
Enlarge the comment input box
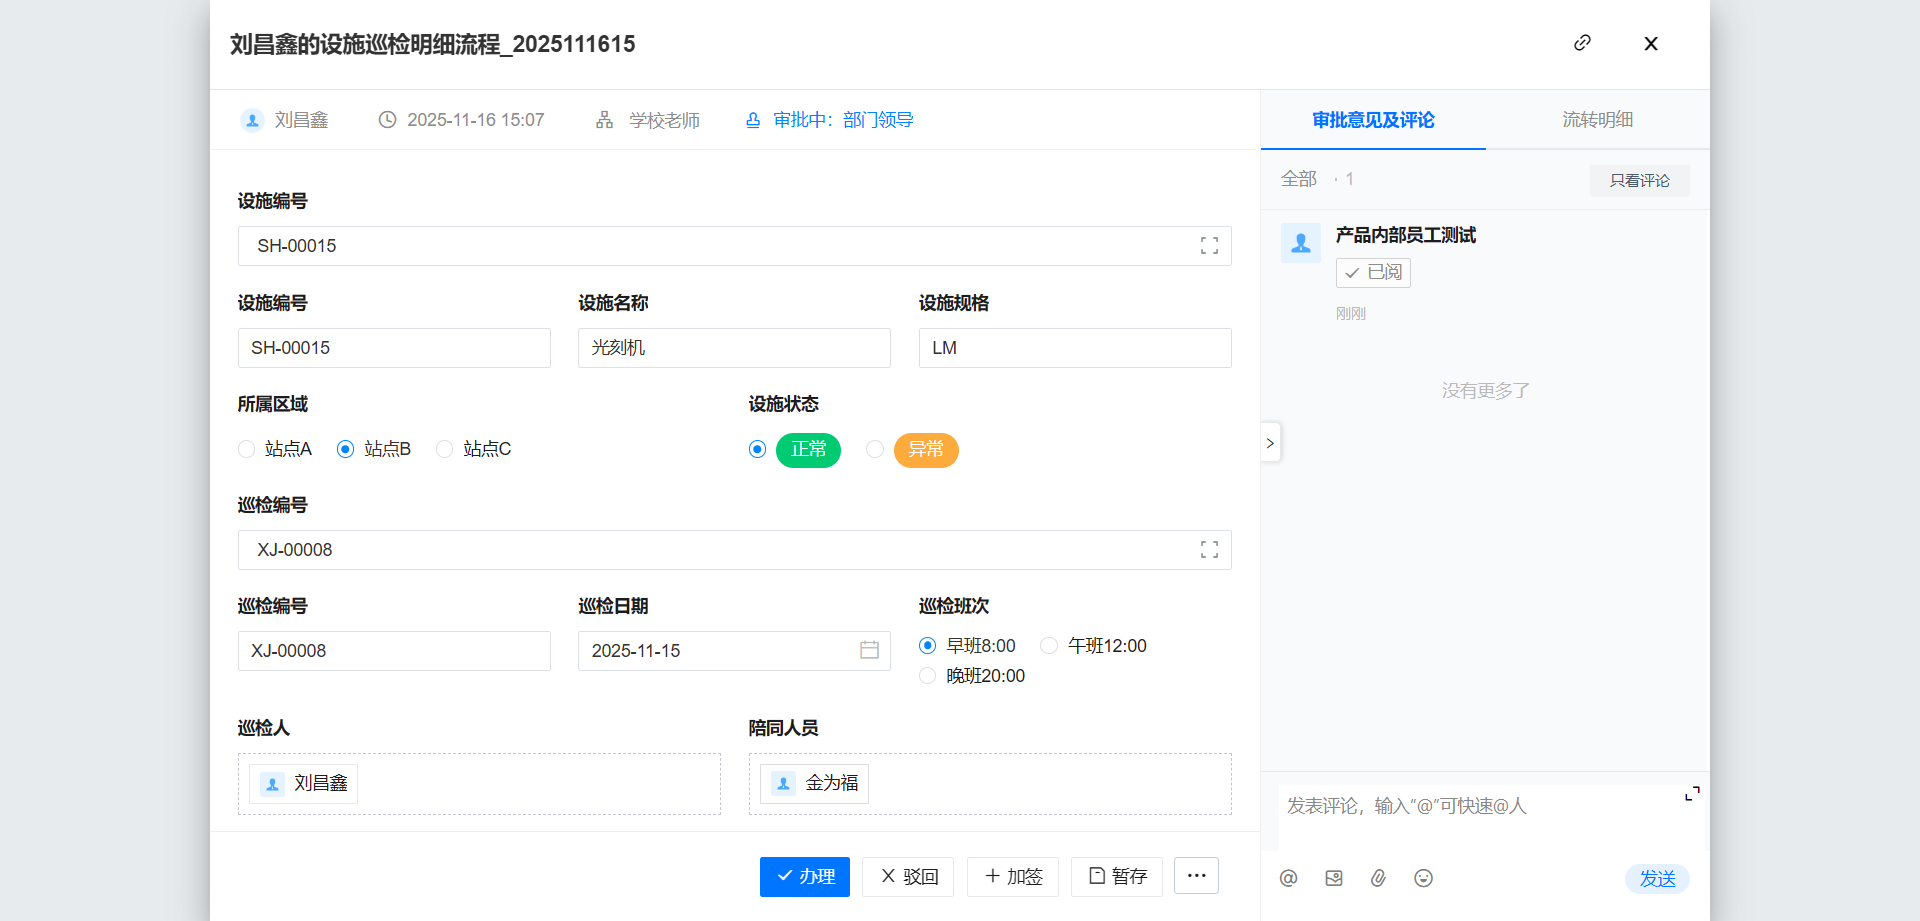click(1692, 794)
